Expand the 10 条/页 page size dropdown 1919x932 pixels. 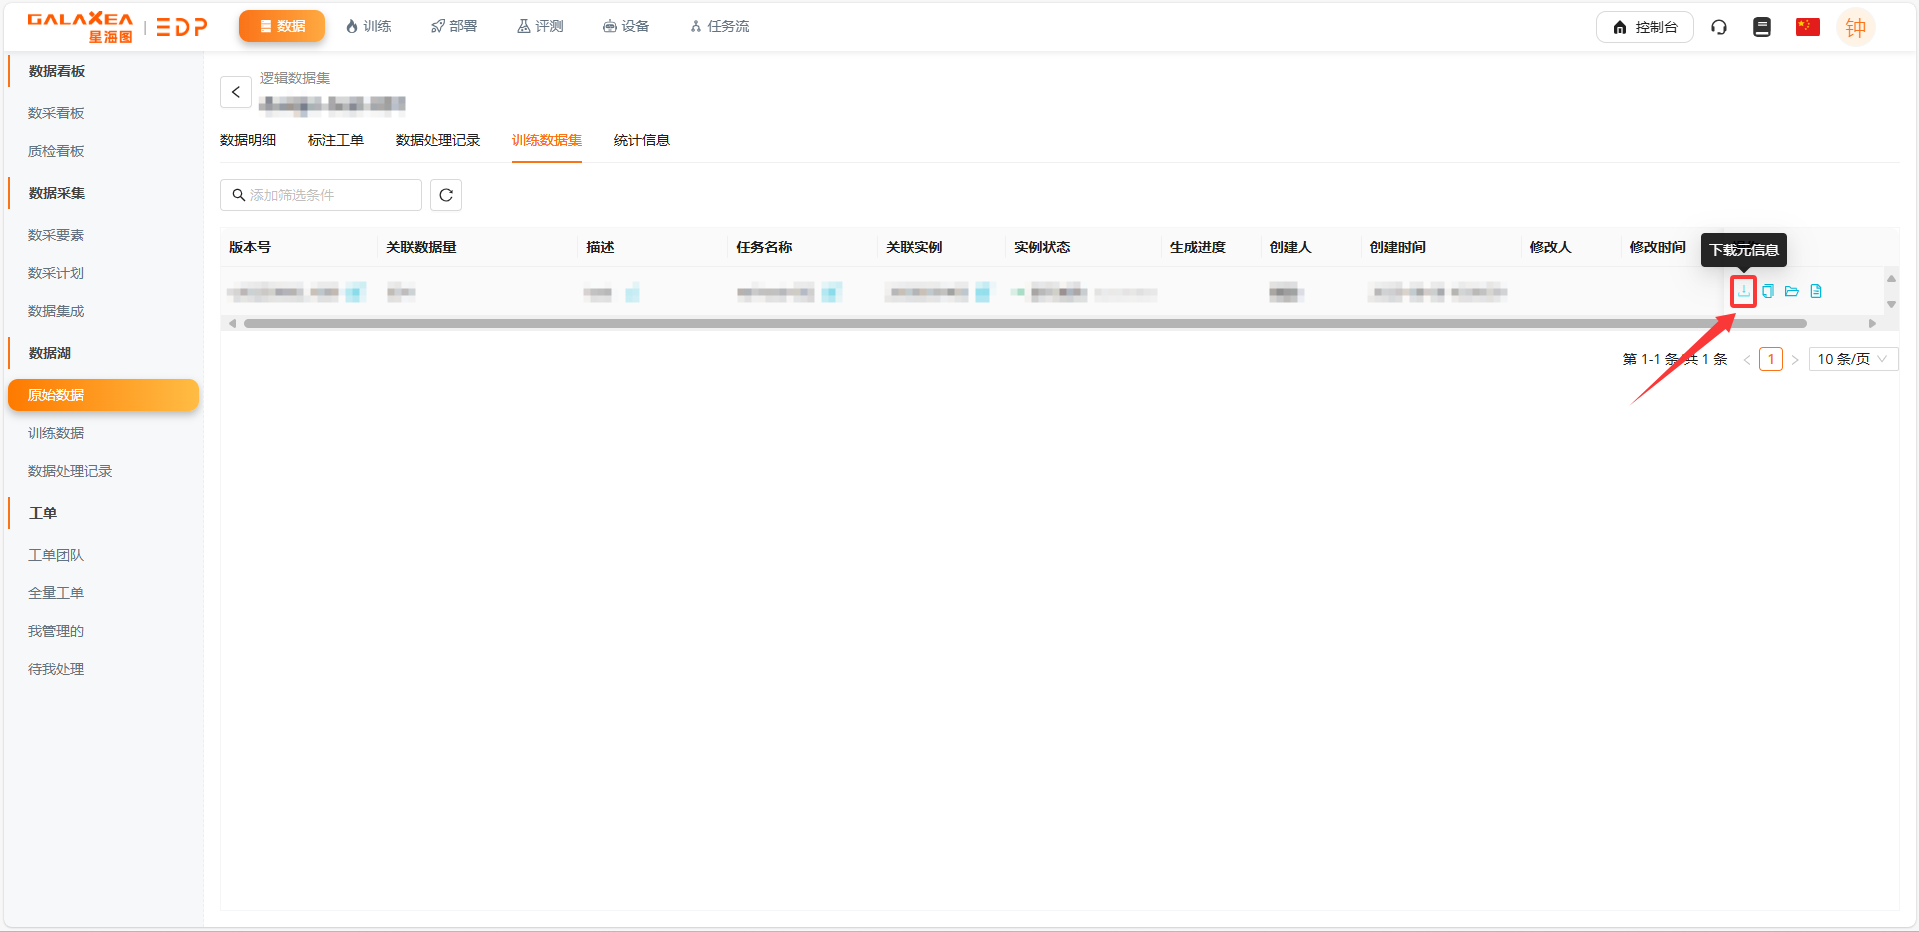pos(1852,359)
